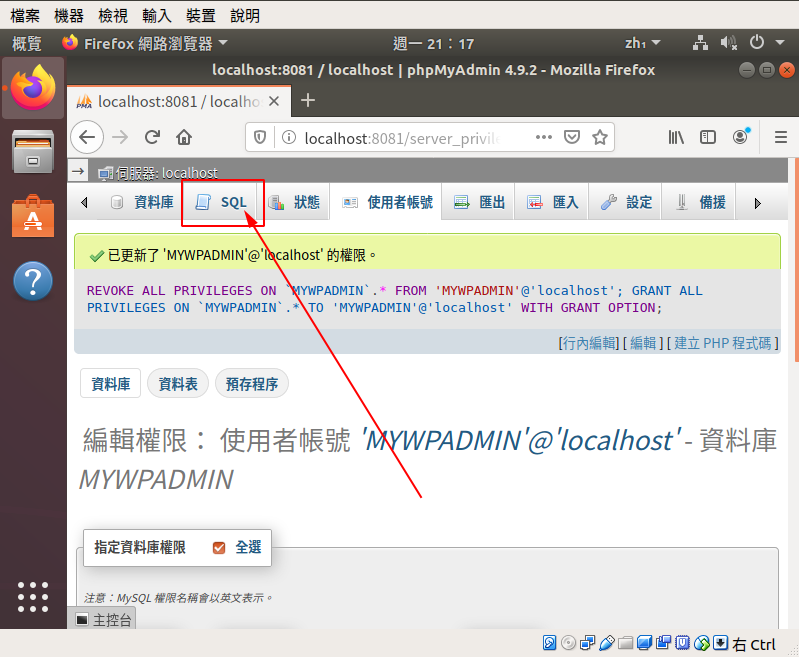Open the 狀態 tab

tap(295, 202)
